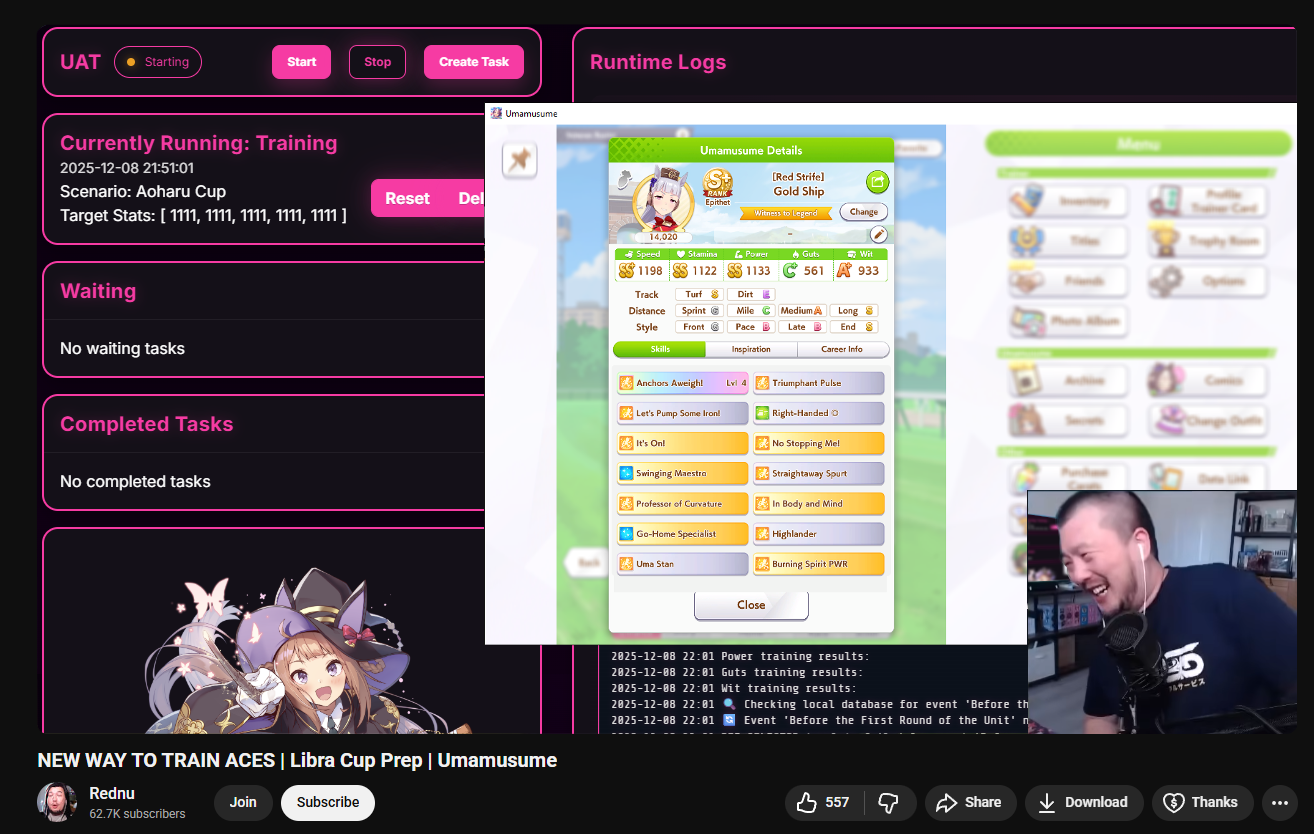Image resolution: width=1314 pixels, height=834 pixels.
Task: Click the pencil edit icon under Change
Action: (878, 234)
